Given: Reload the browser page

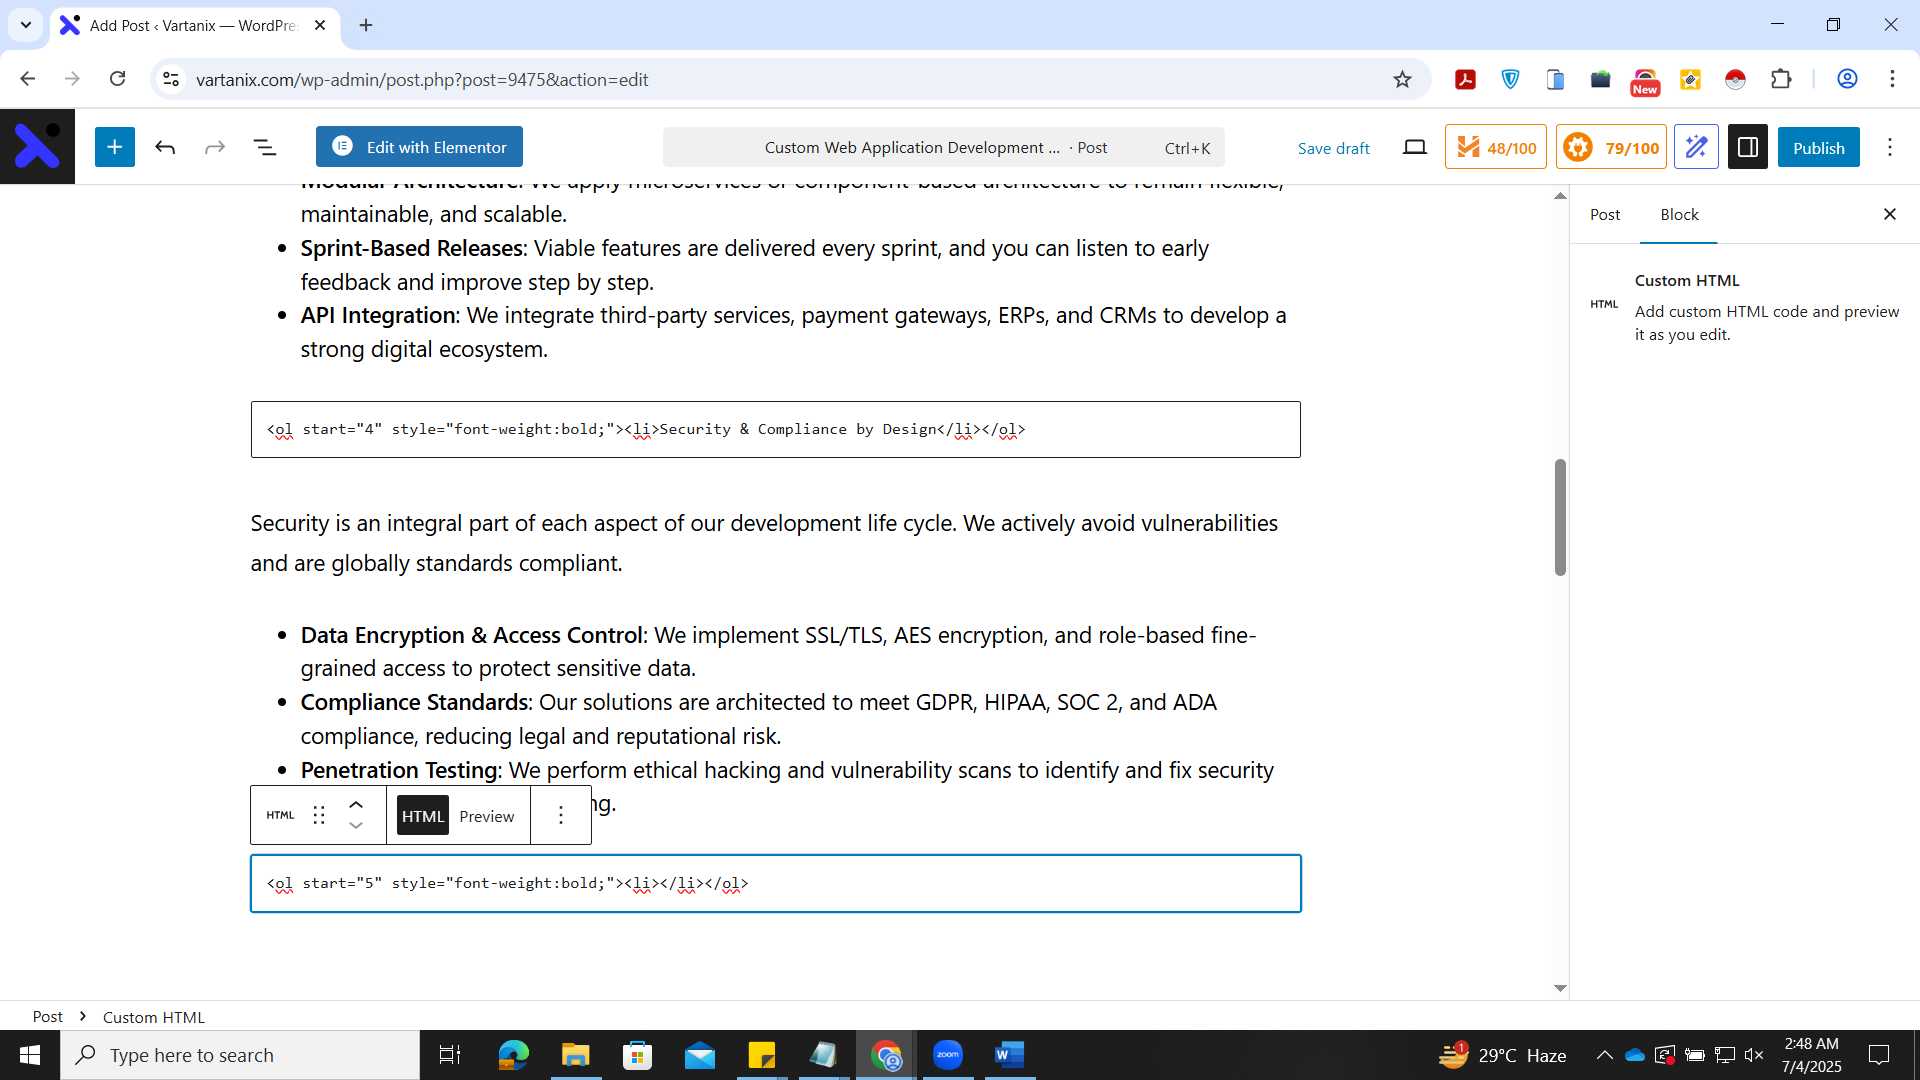Looking at the screenshot, I should pos(117,79).
